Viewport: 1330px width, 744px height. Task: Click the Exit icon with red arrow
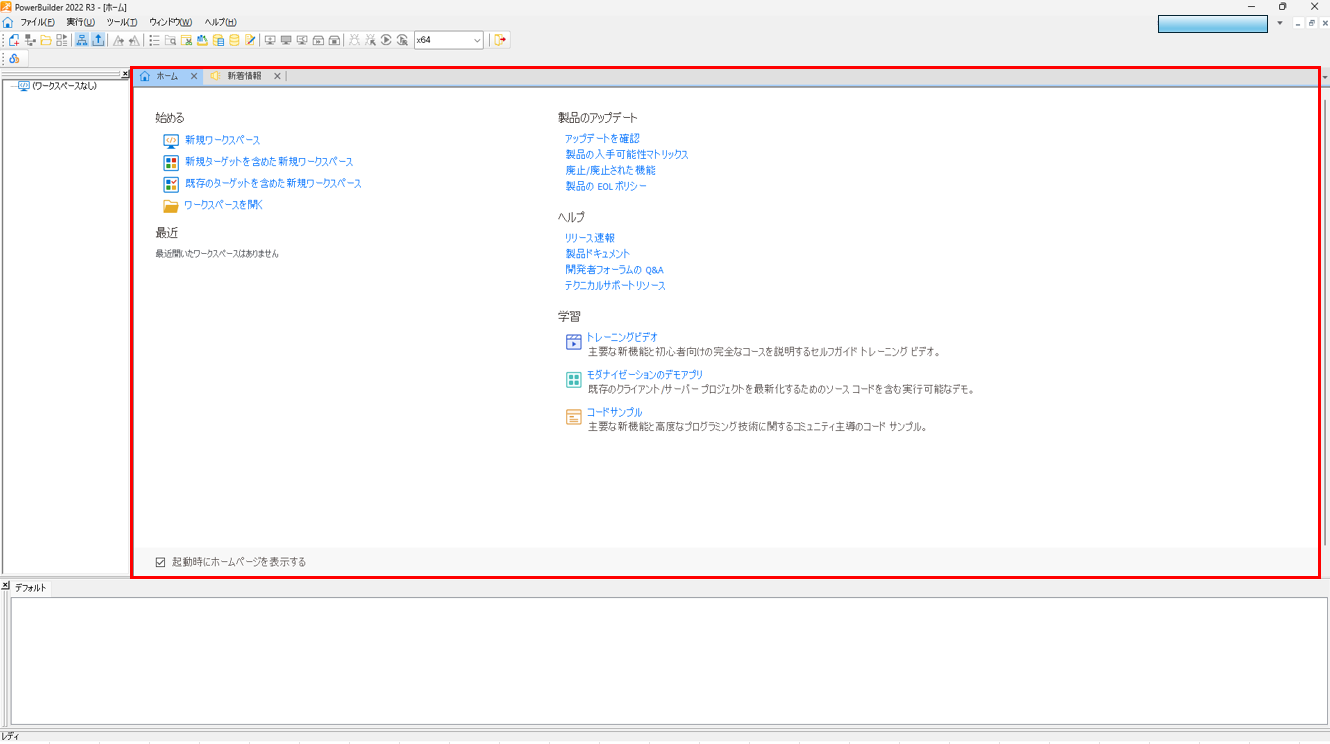500,40
